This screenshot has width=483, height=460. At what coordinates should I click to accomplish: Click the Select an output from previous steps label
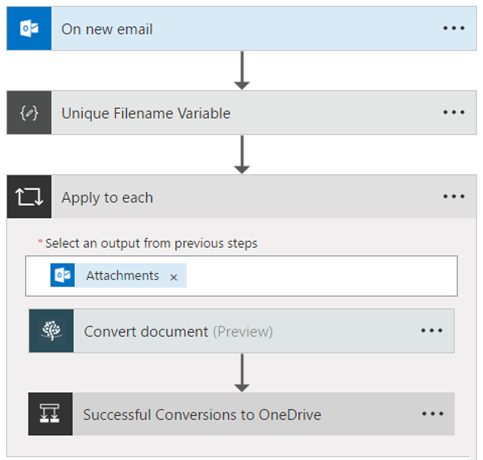[x=151, y=243]
